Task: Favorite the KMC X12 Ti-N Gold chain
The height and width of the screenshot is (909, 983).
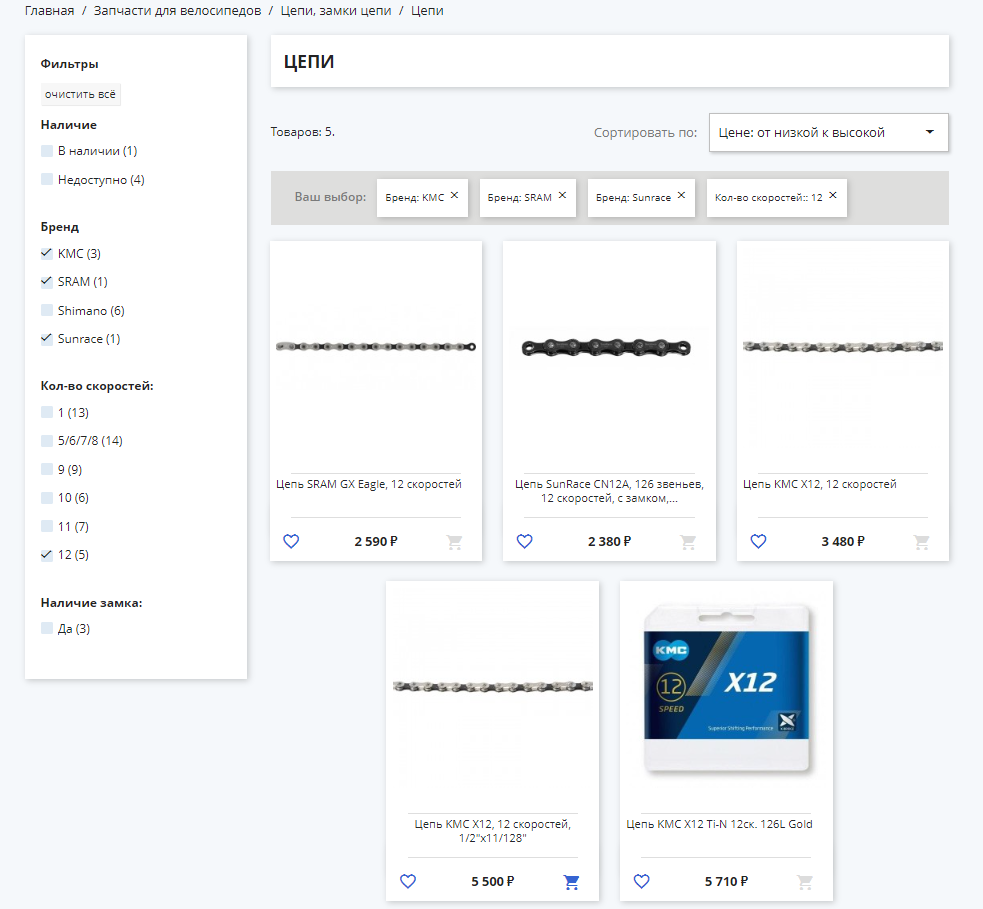Action: tap(641, 881)
